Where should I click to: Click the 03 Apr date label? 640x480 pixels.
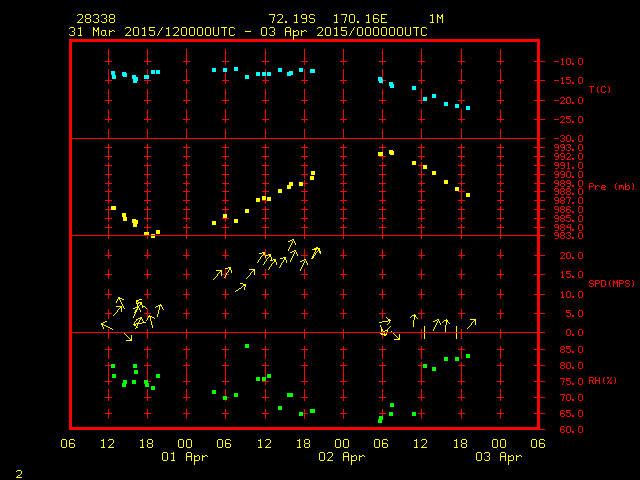498,457
